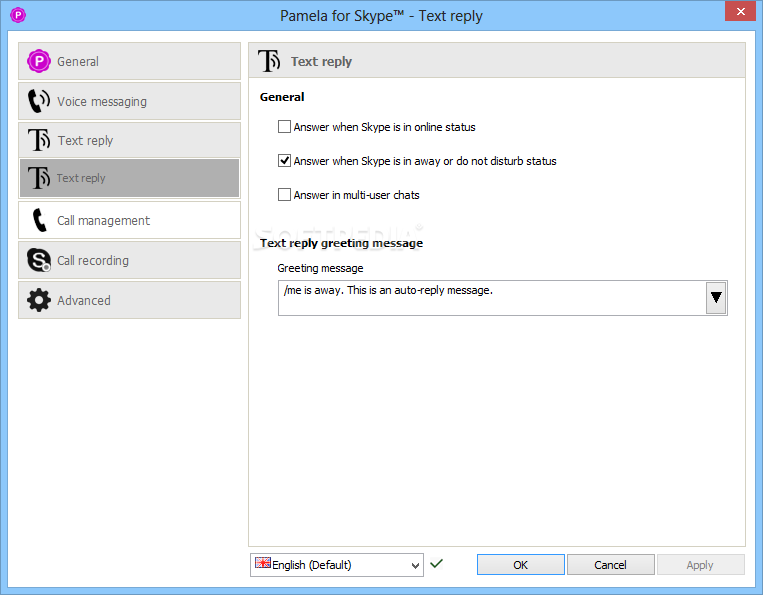Click the Advanced gear icon
The height and width of the screenshot is (595, 763).
39,300
